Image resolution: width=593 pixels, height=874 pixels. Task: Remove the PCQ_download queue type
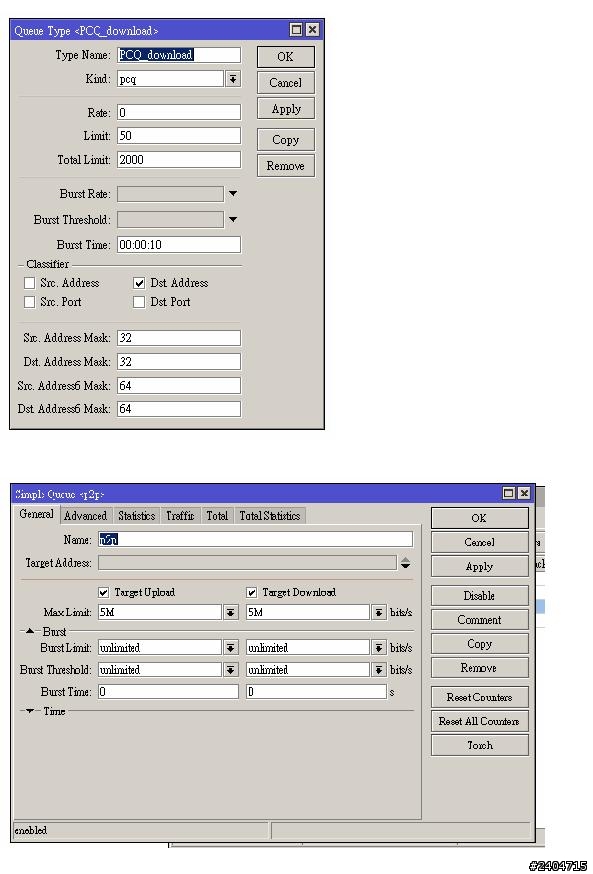tap(285, 166)
